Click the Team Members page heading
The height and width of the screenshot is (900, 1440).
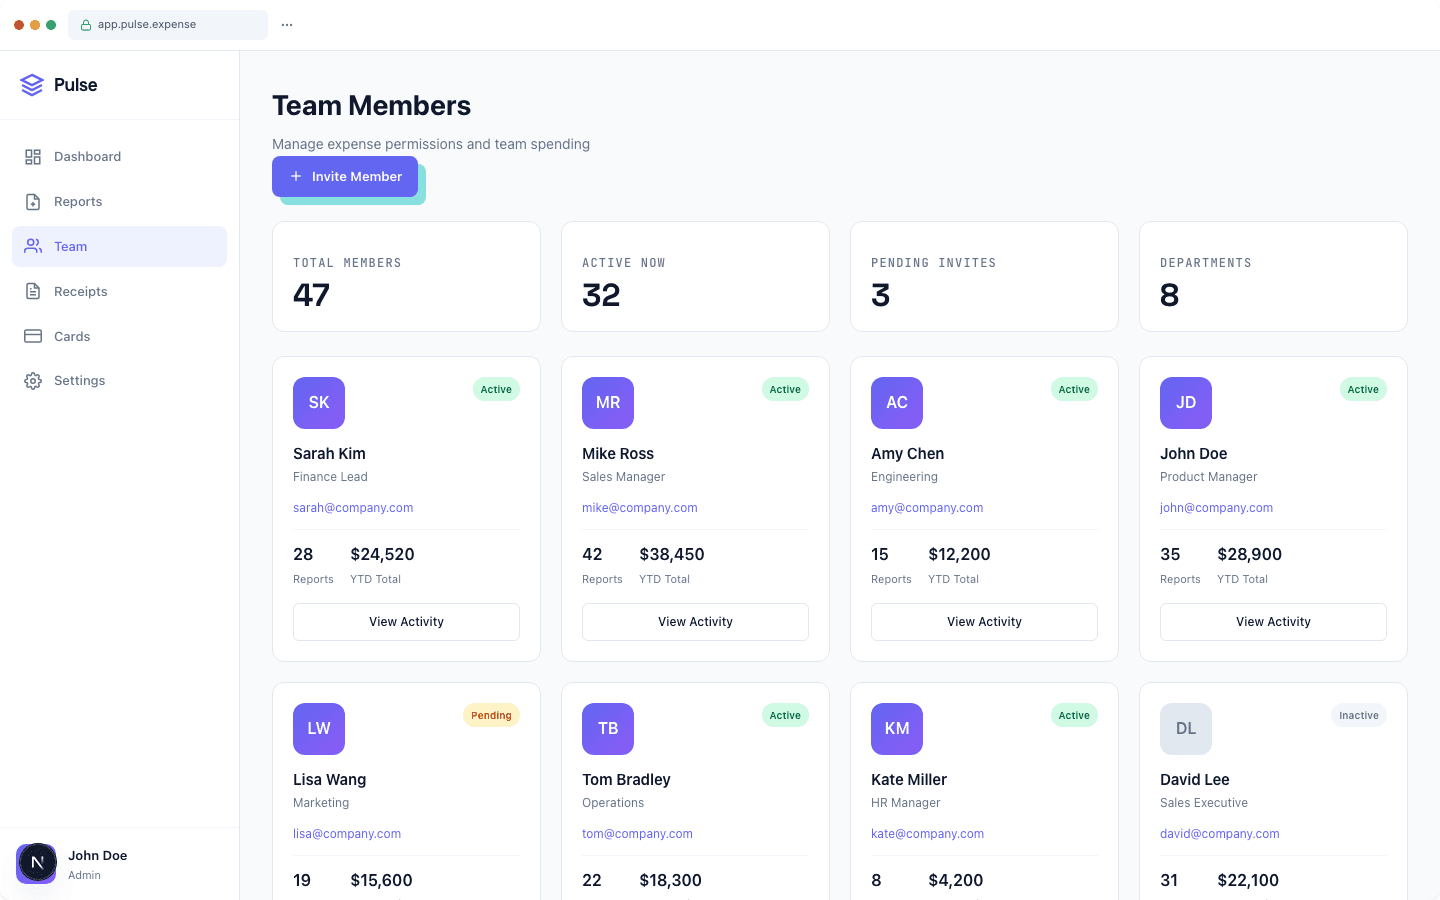coord(371,106)
